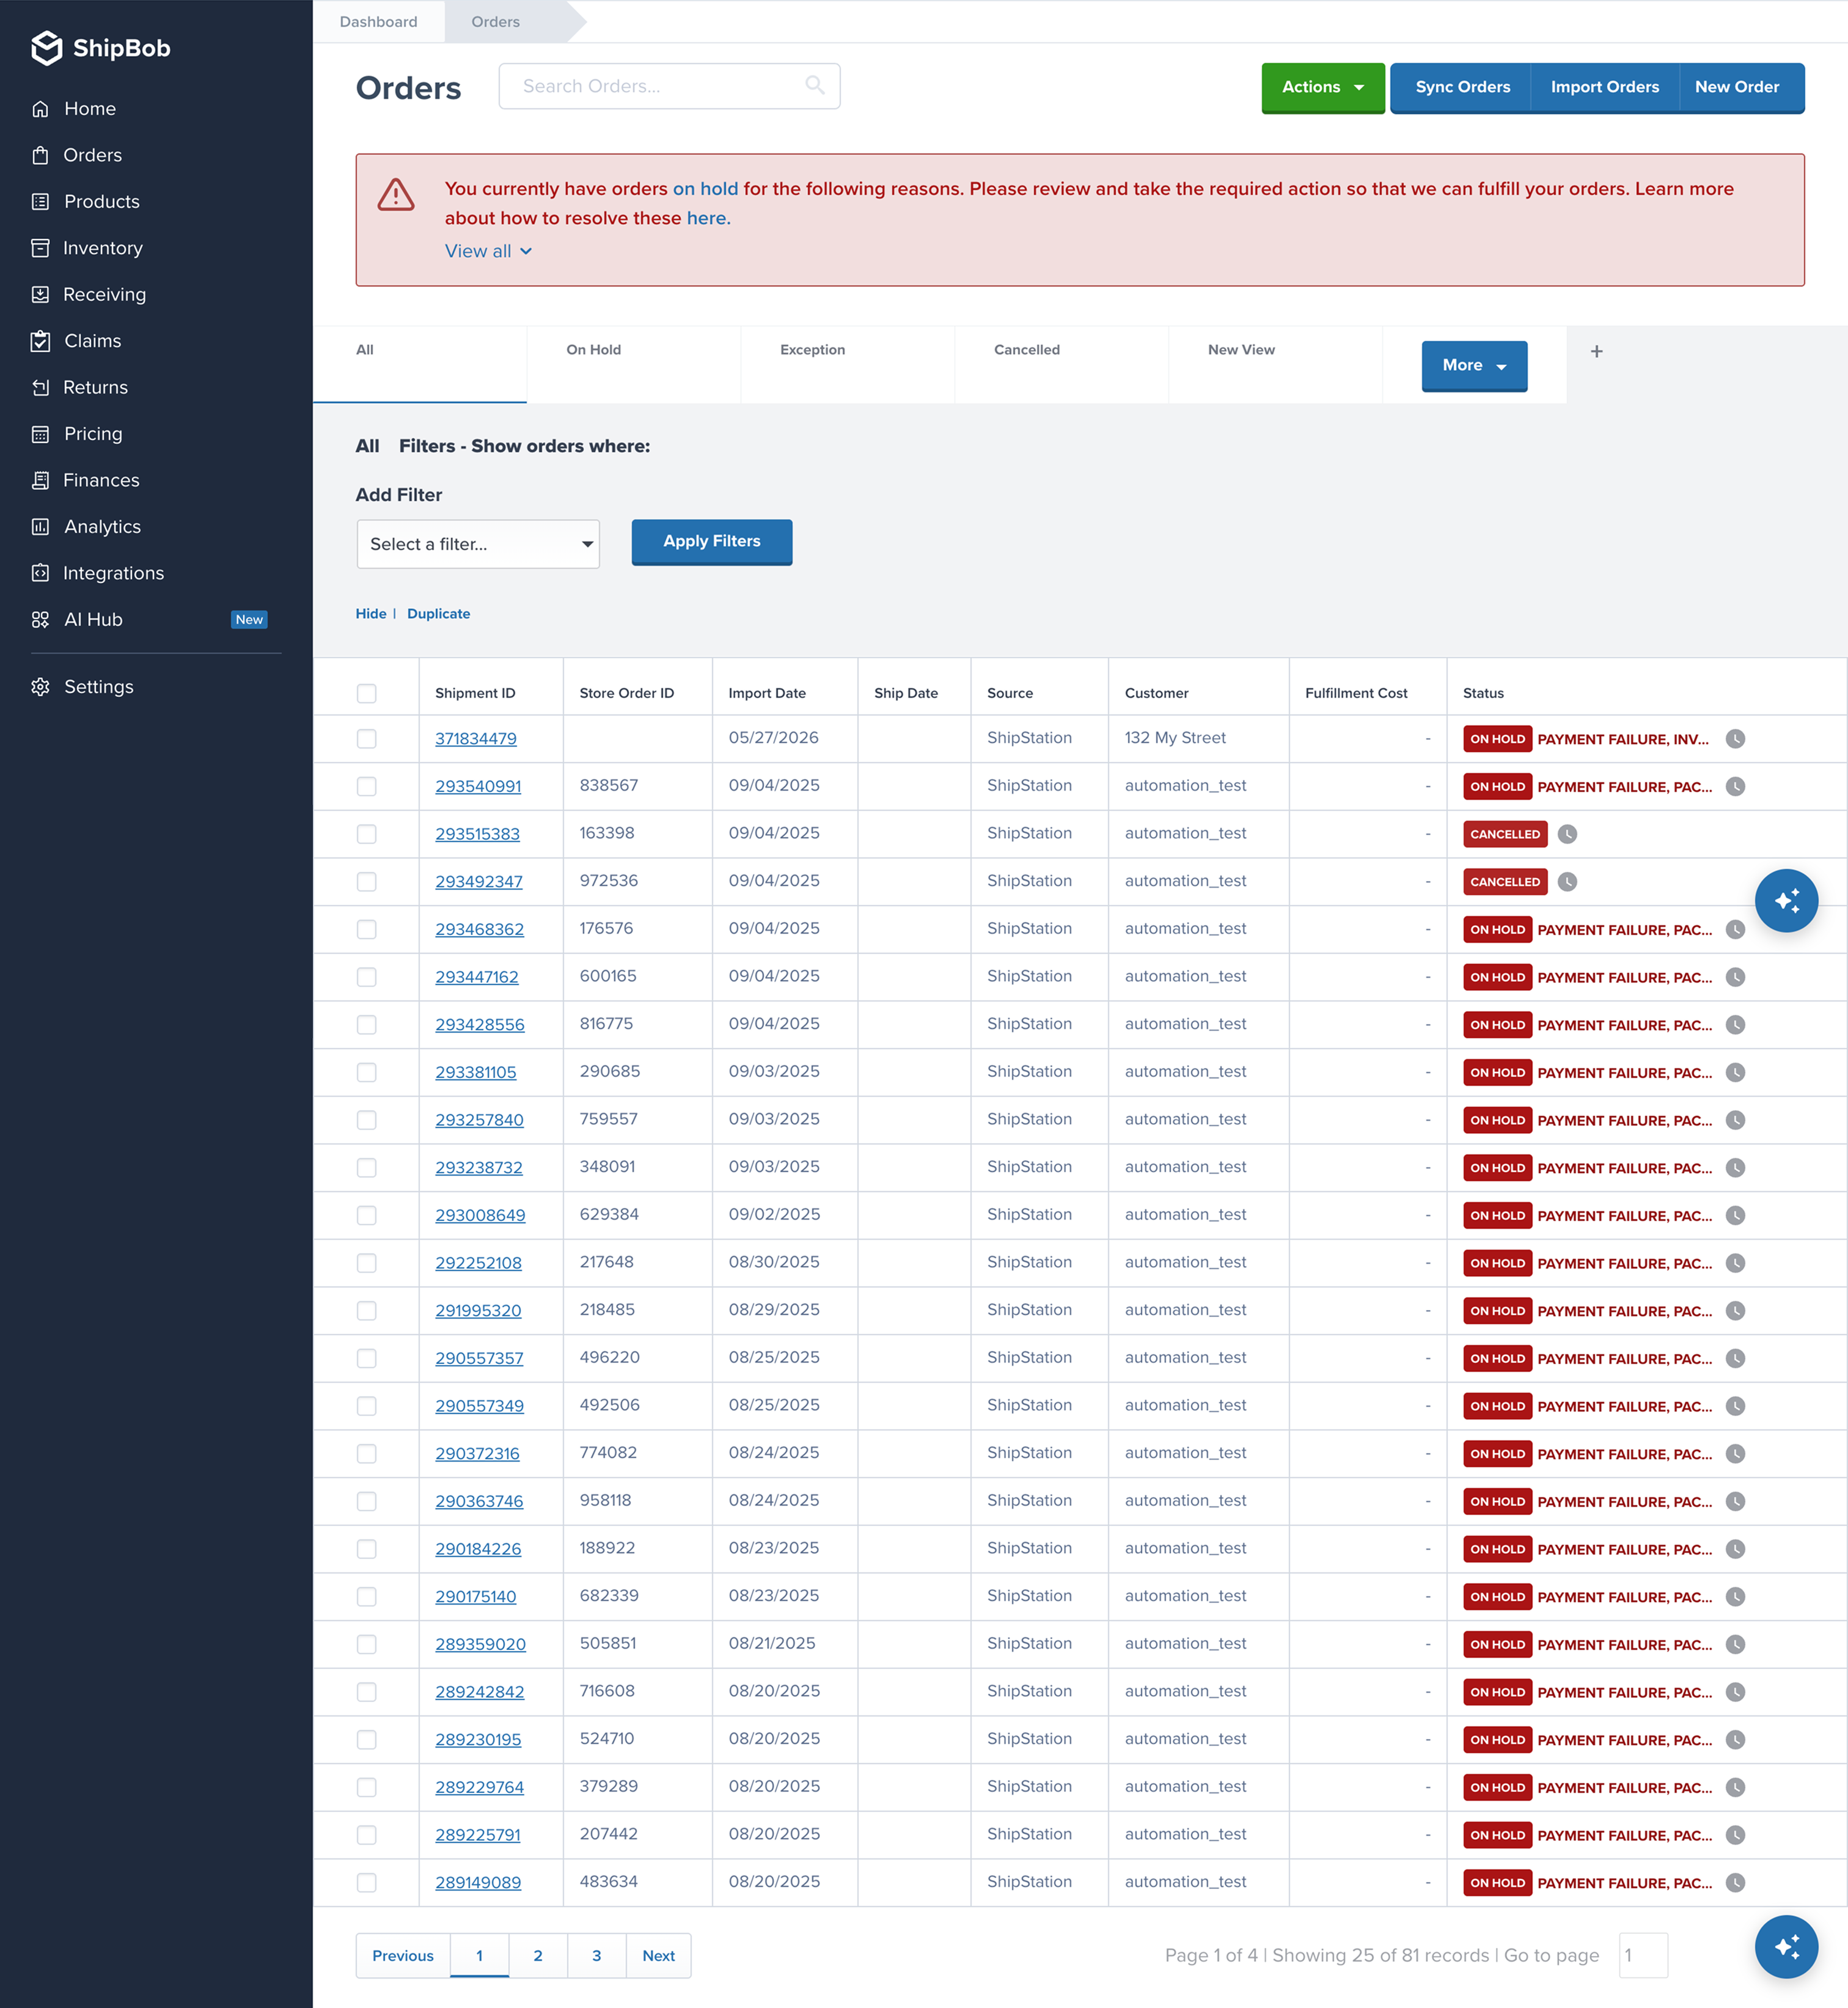Screen dimensions: 1848x2008
Task: Click the 'here' link in alert
Action: tap(707, 218)
